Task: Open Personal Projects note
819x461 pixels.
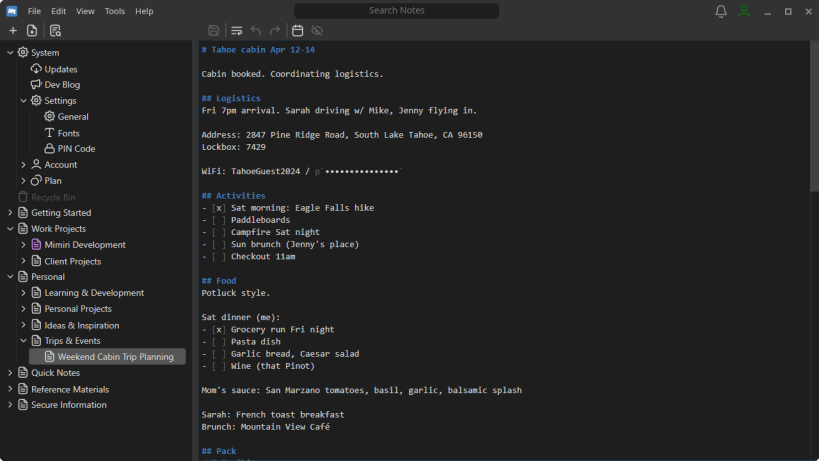Action: (78, 309)
